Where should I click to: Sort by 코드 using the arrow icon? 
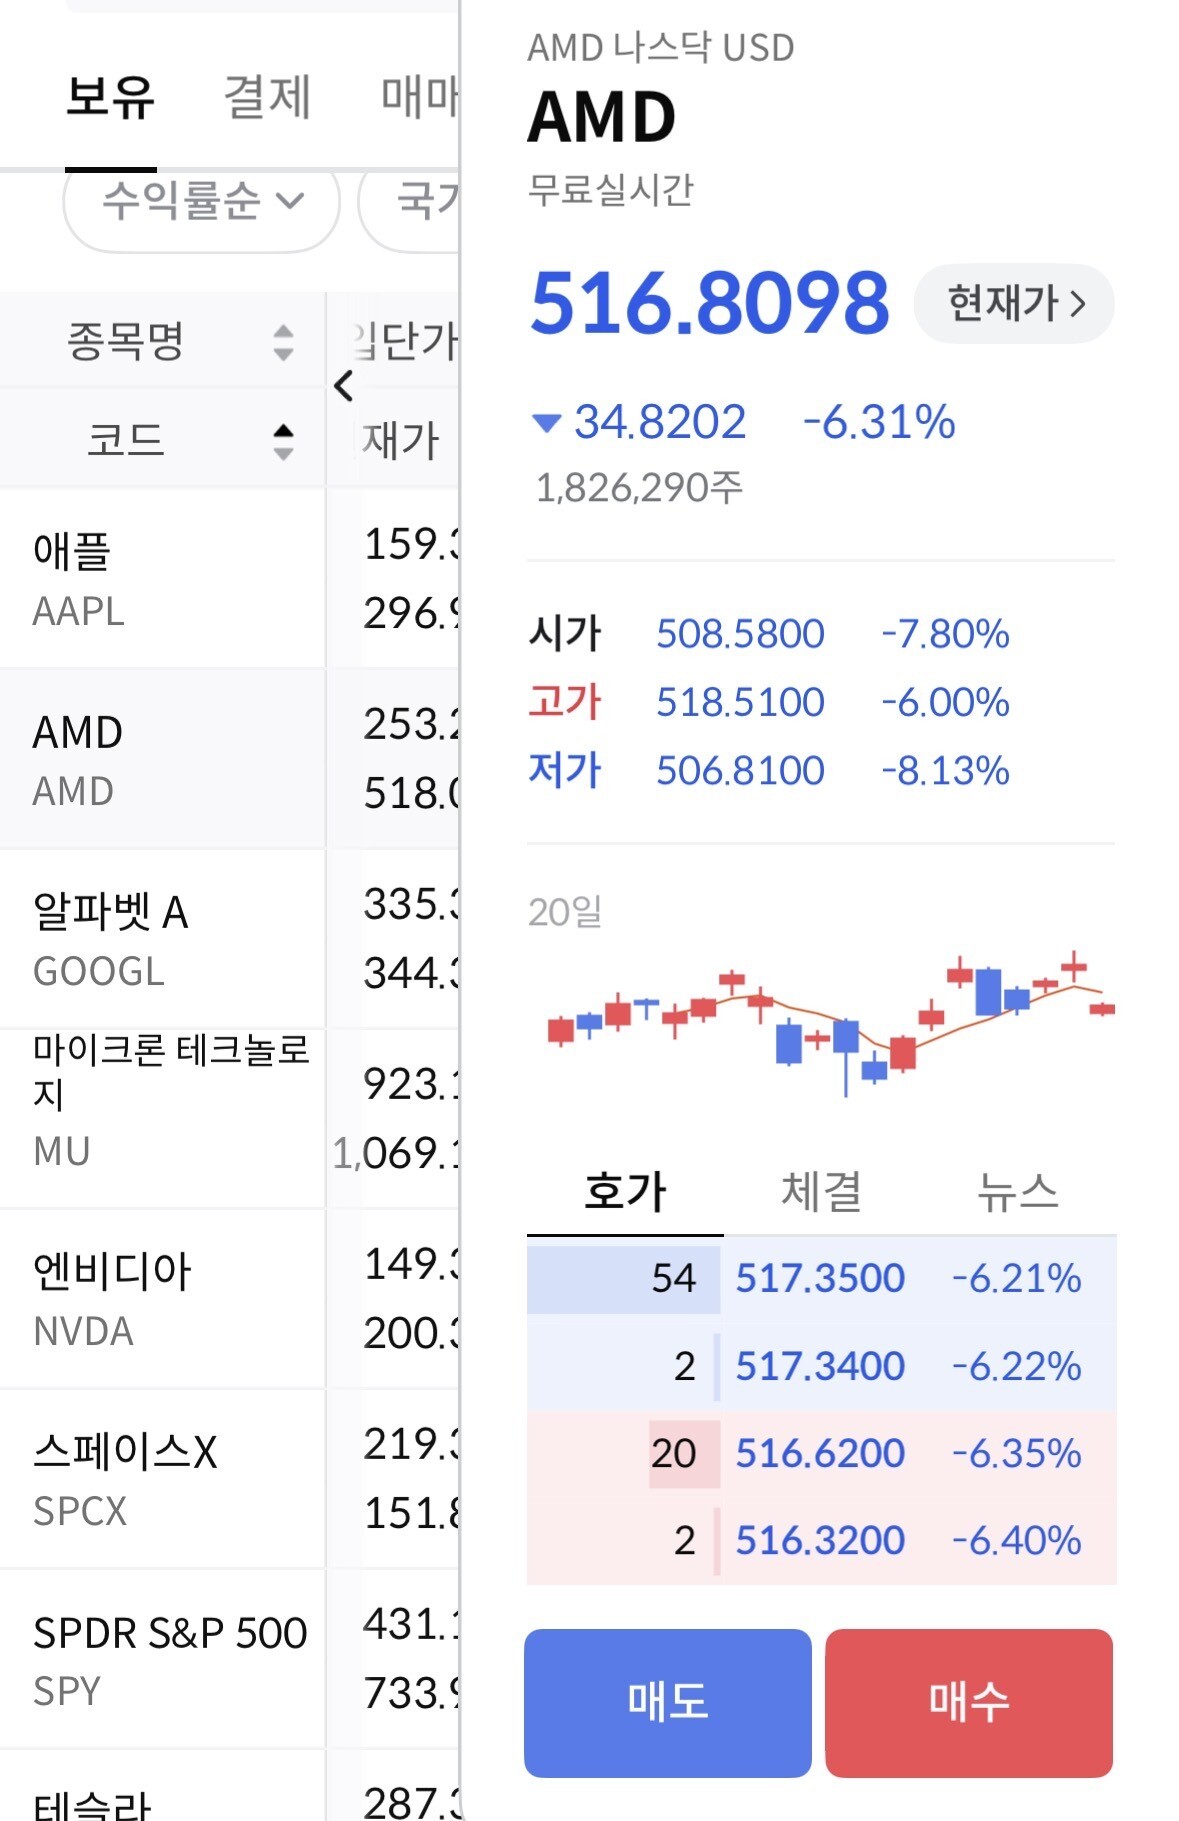point(283,441)
